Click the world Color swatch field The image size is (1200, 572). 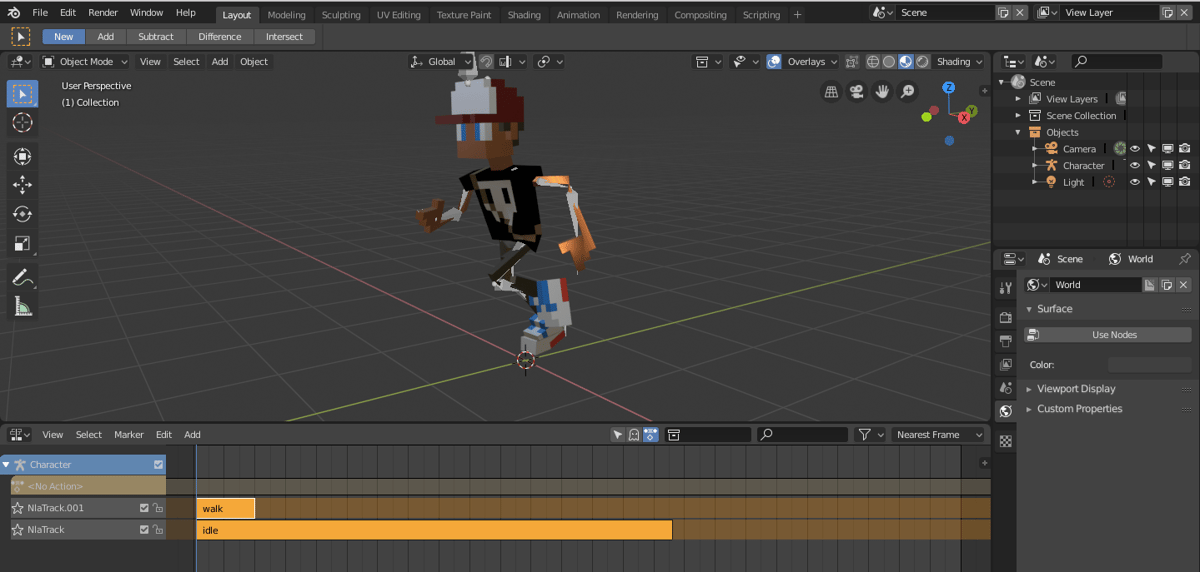[1149, 365]
